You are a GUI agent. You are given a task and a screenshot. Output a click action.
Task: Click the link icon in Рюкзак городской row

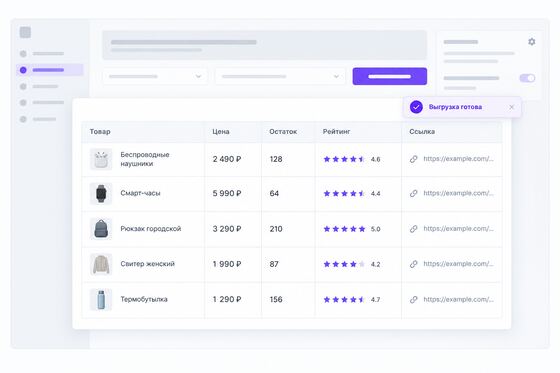tap(414, 229)
